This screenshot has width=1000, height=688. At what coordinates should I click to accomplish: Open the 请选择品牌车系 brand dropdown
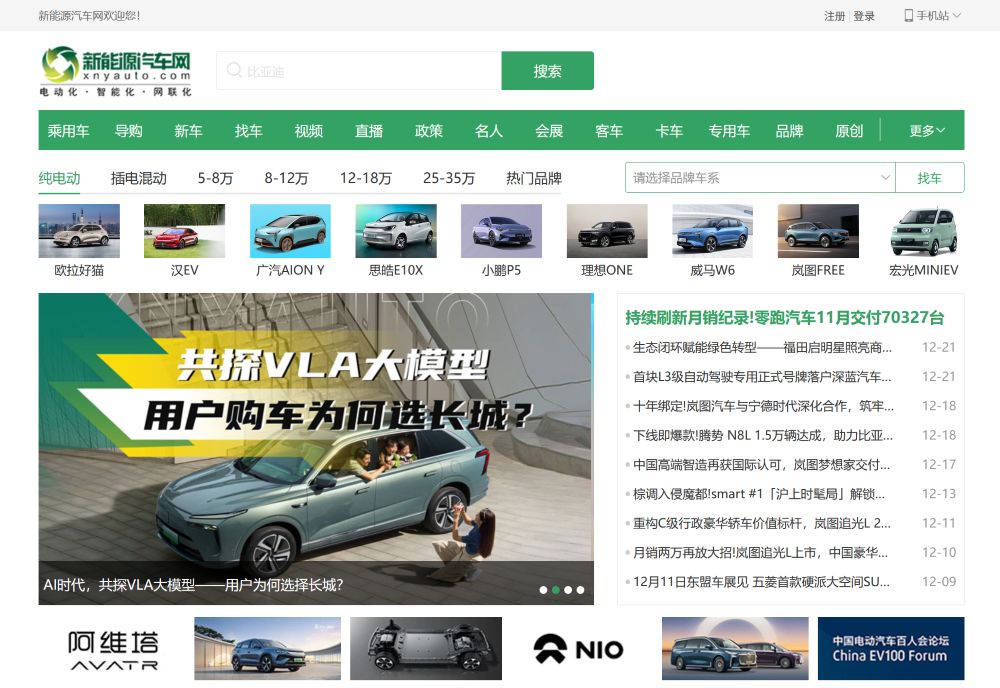[x=760, y=177]
